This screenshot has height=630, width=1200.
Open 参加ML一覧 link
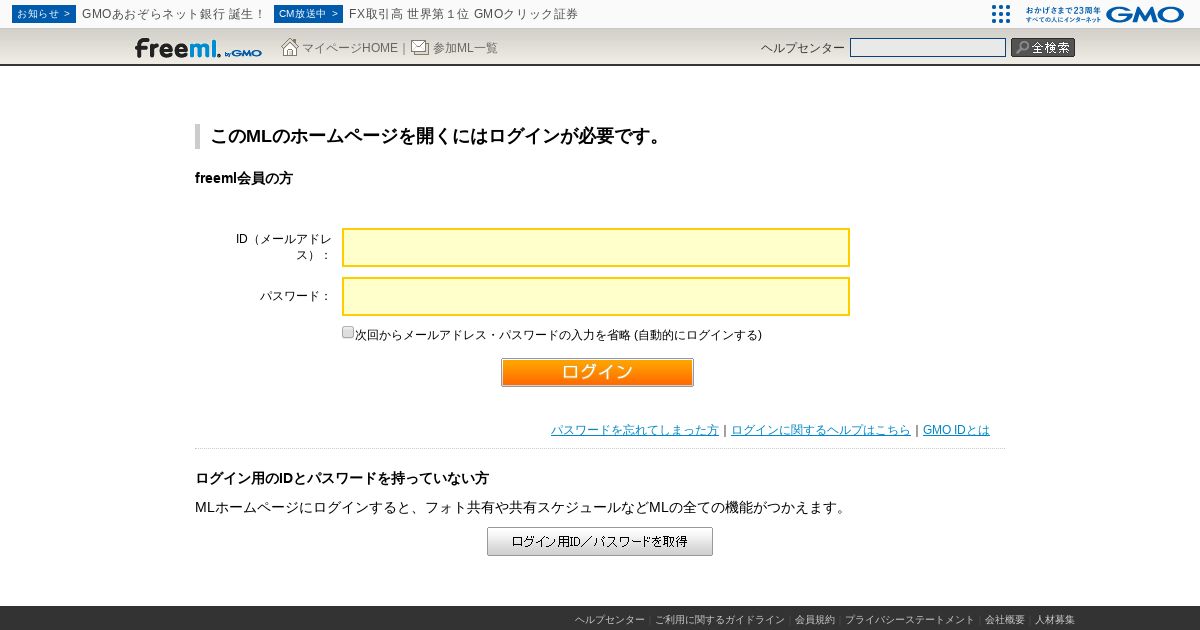pyautogui.click(x=465, y=48)
